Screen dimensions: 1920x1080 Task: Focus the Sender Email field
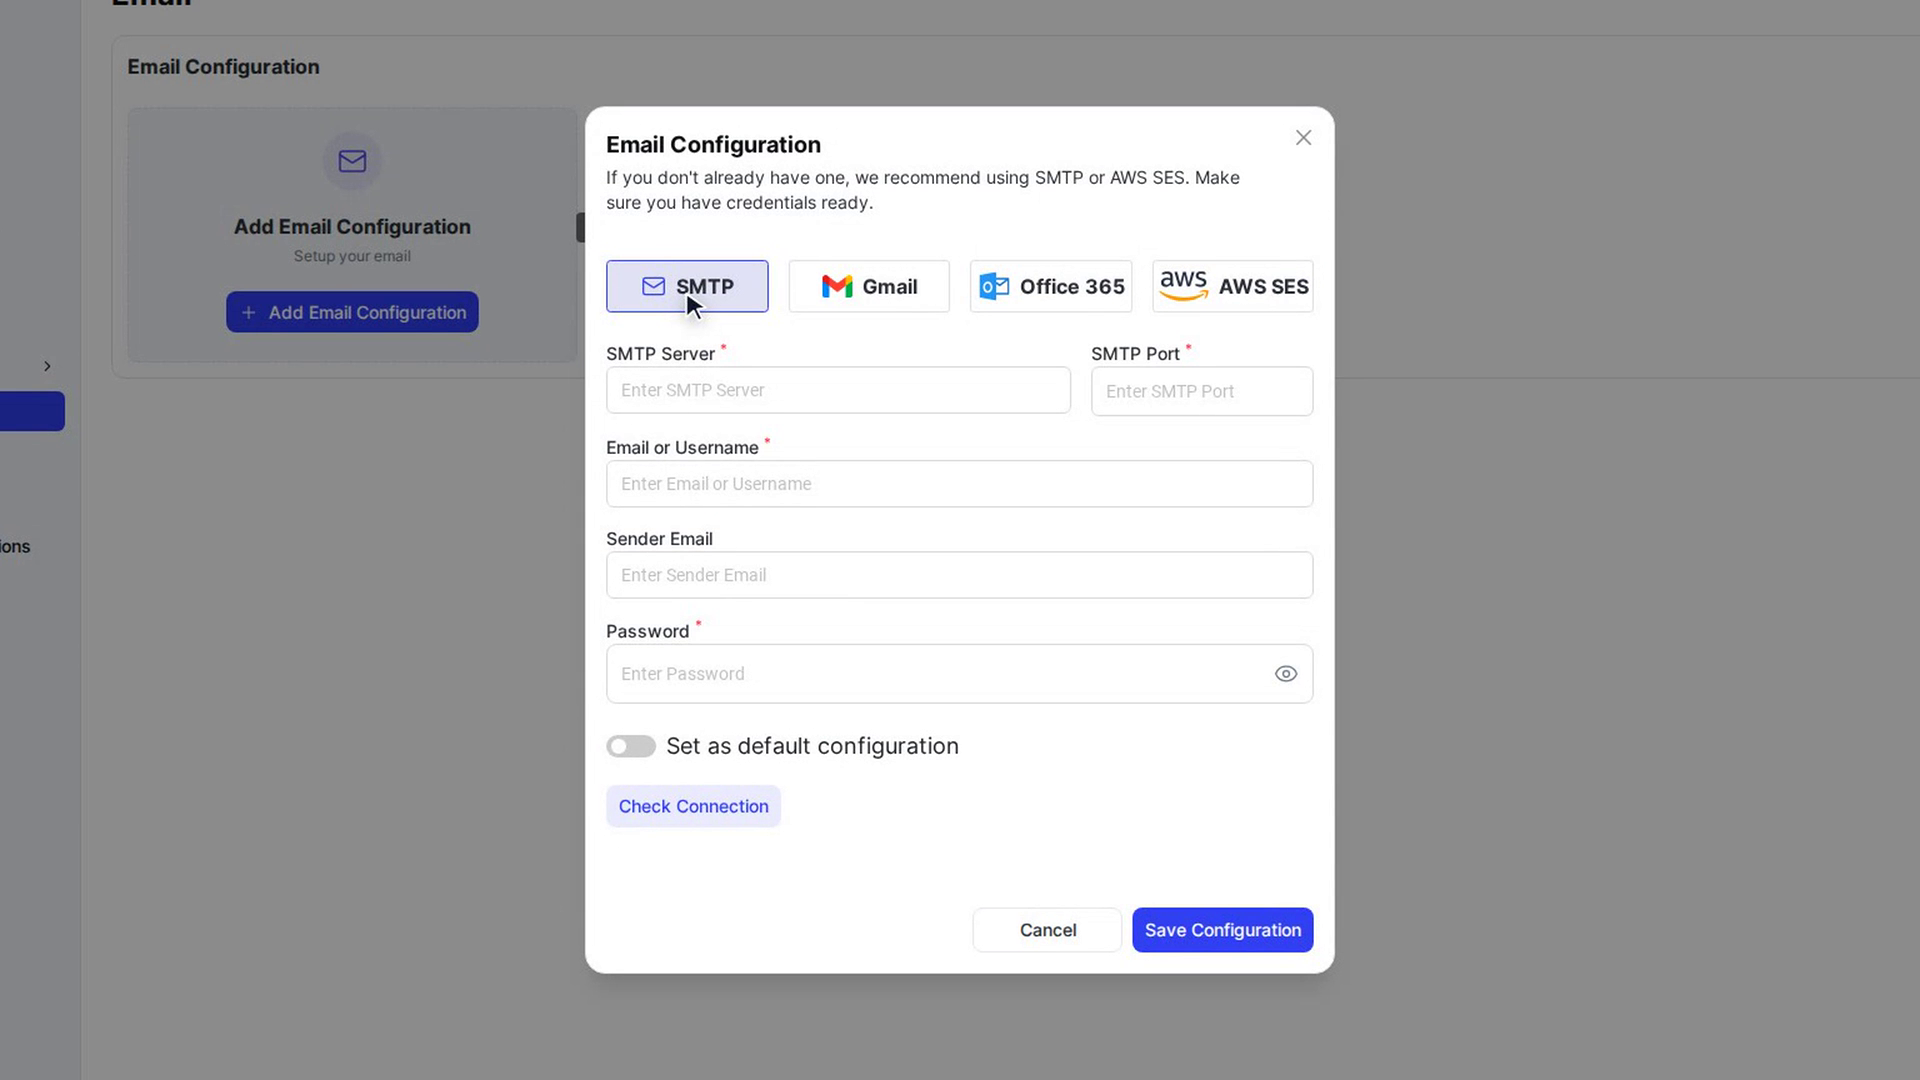tap(959, 575)
